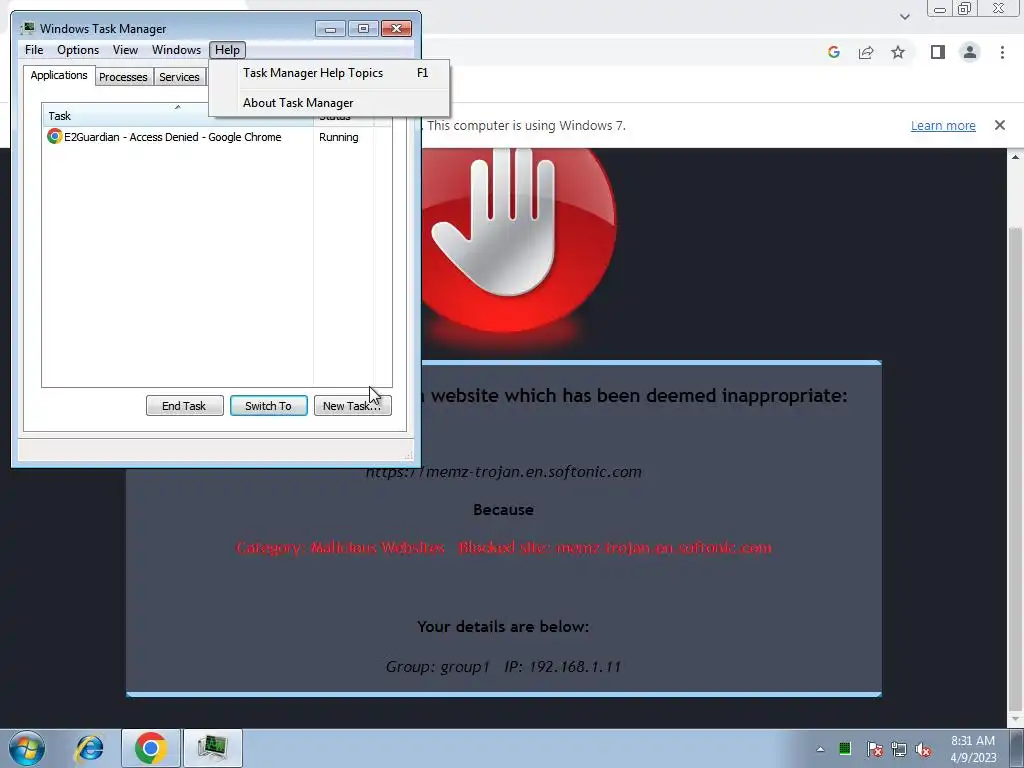
Task: Click the Running status of the Chrome task
Action: (338, 137)
